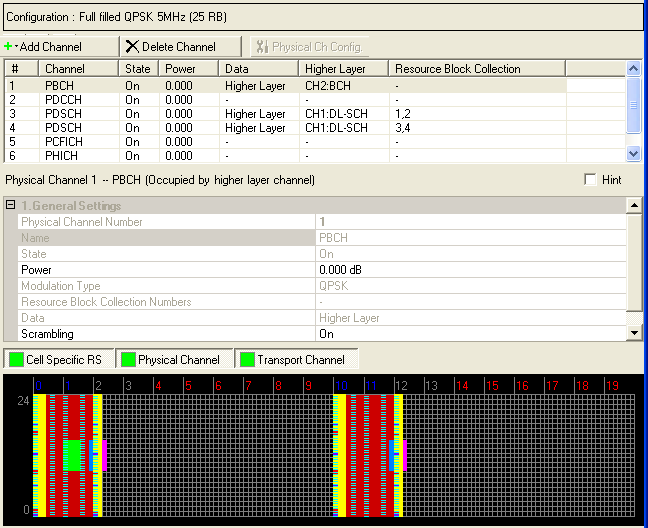
Task: Click the Resource Block Collection column header
Action: pyautogui.click(x=477, y=69)
